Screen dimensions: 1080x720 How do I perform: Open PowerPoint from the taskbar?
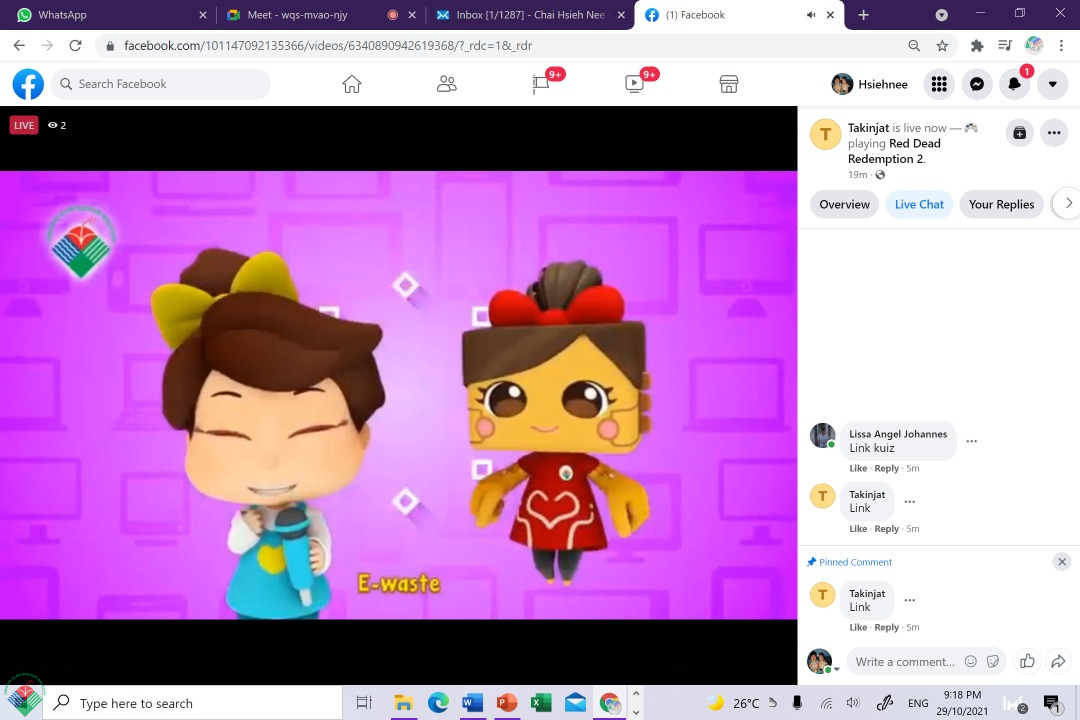(507, 703)
